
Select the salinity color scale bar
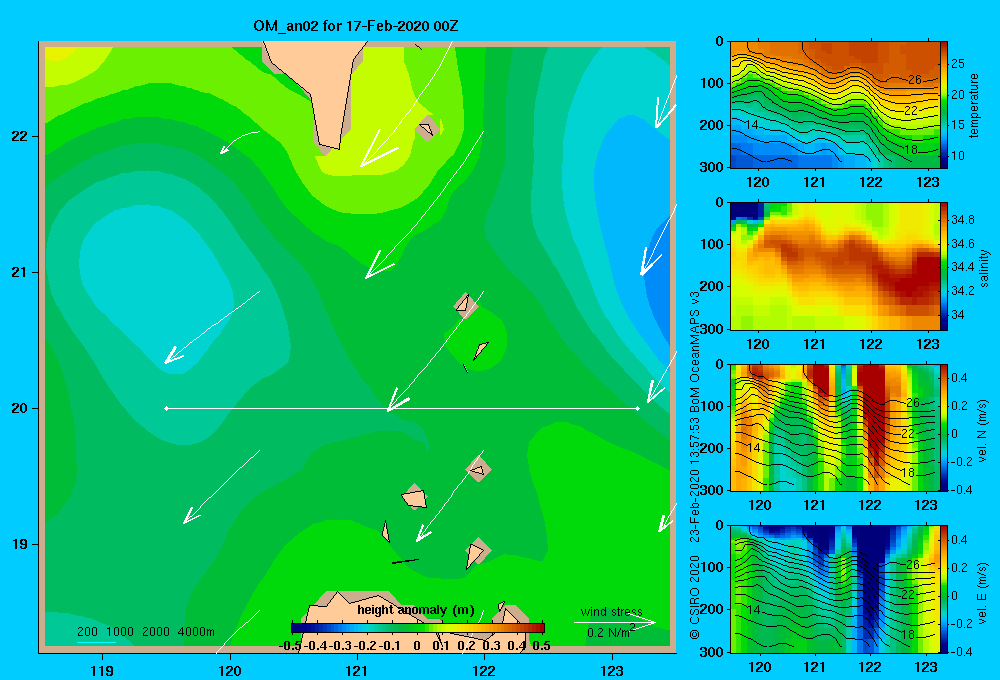944,266
